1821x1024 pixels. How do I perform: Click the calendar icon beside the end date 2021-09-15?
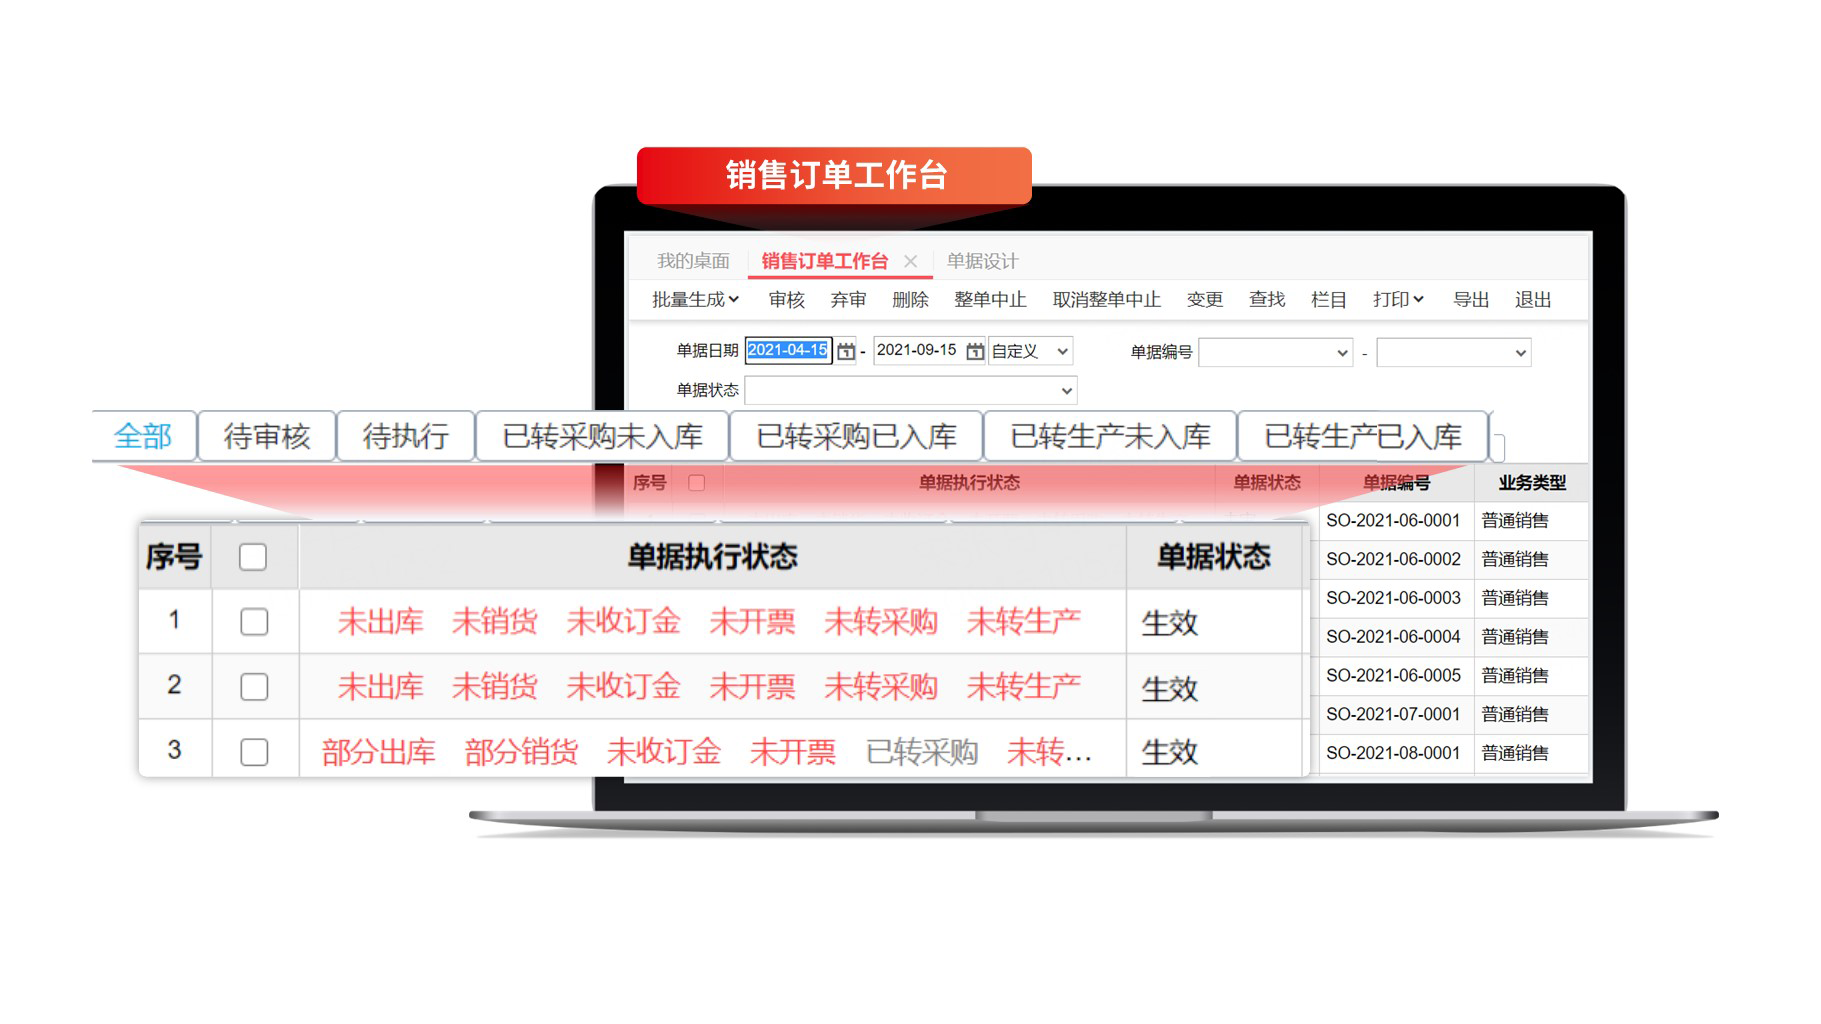(975, 351)
